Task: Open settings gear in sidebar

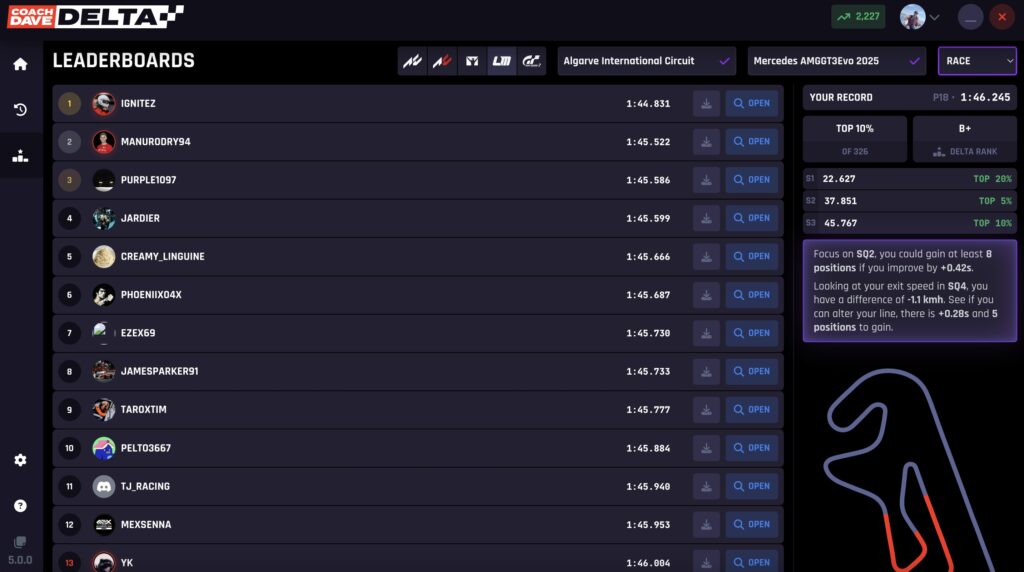Action: pos(20,460)
